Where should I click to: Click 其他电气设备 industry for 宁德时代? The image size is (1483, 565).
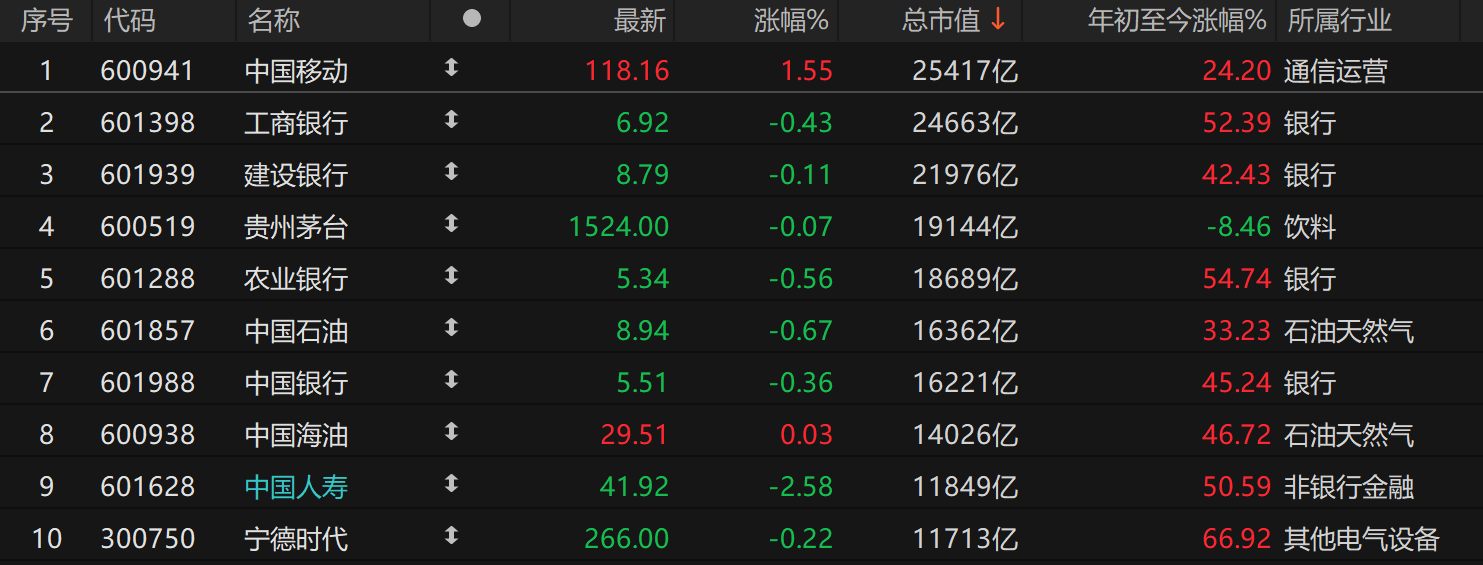pos(1361,539)
